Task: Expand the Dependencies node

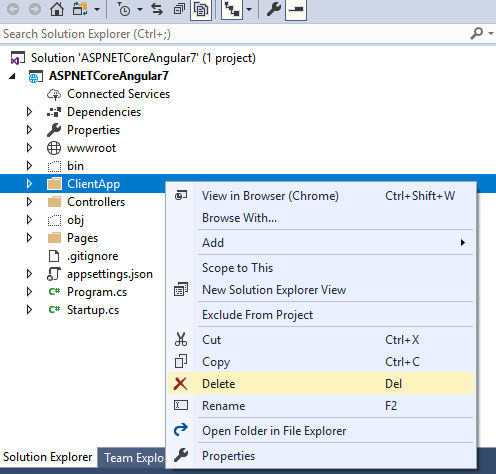Action: pyautogui.click(x=29, y=112)
